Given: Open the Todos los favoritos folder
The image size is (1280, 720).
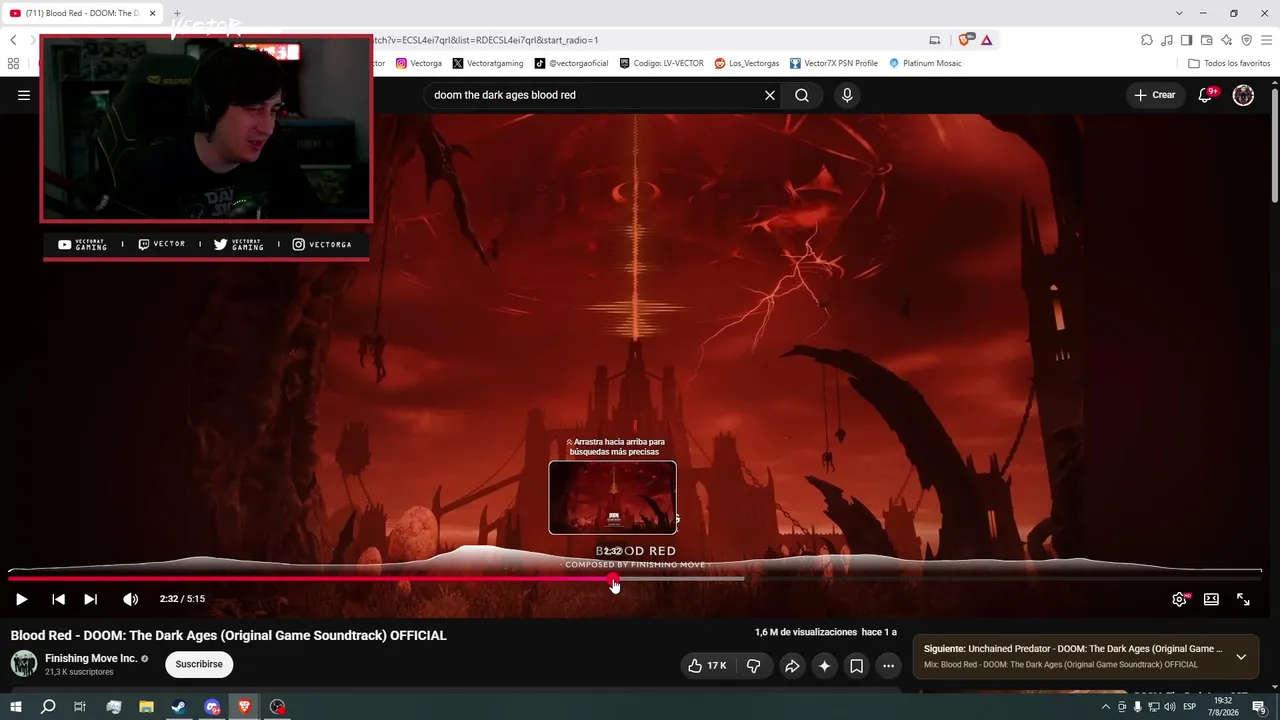Looking at the screenshot, I should tap(1229, 63).
